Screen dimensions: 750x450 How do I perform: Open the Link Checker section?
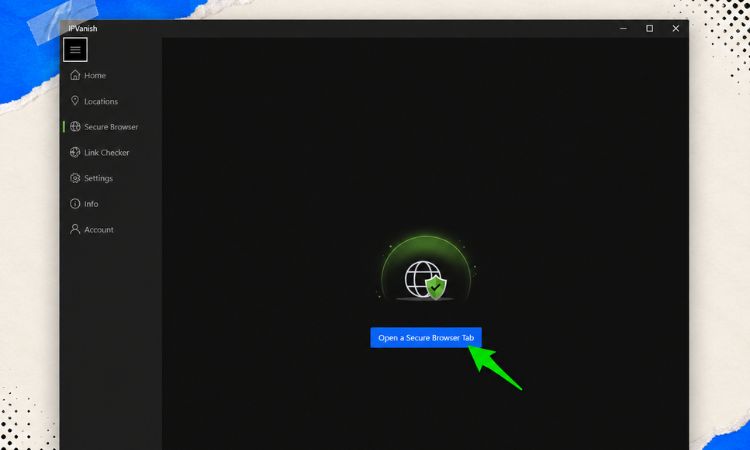pyautogui.click(x=107, y=153)
